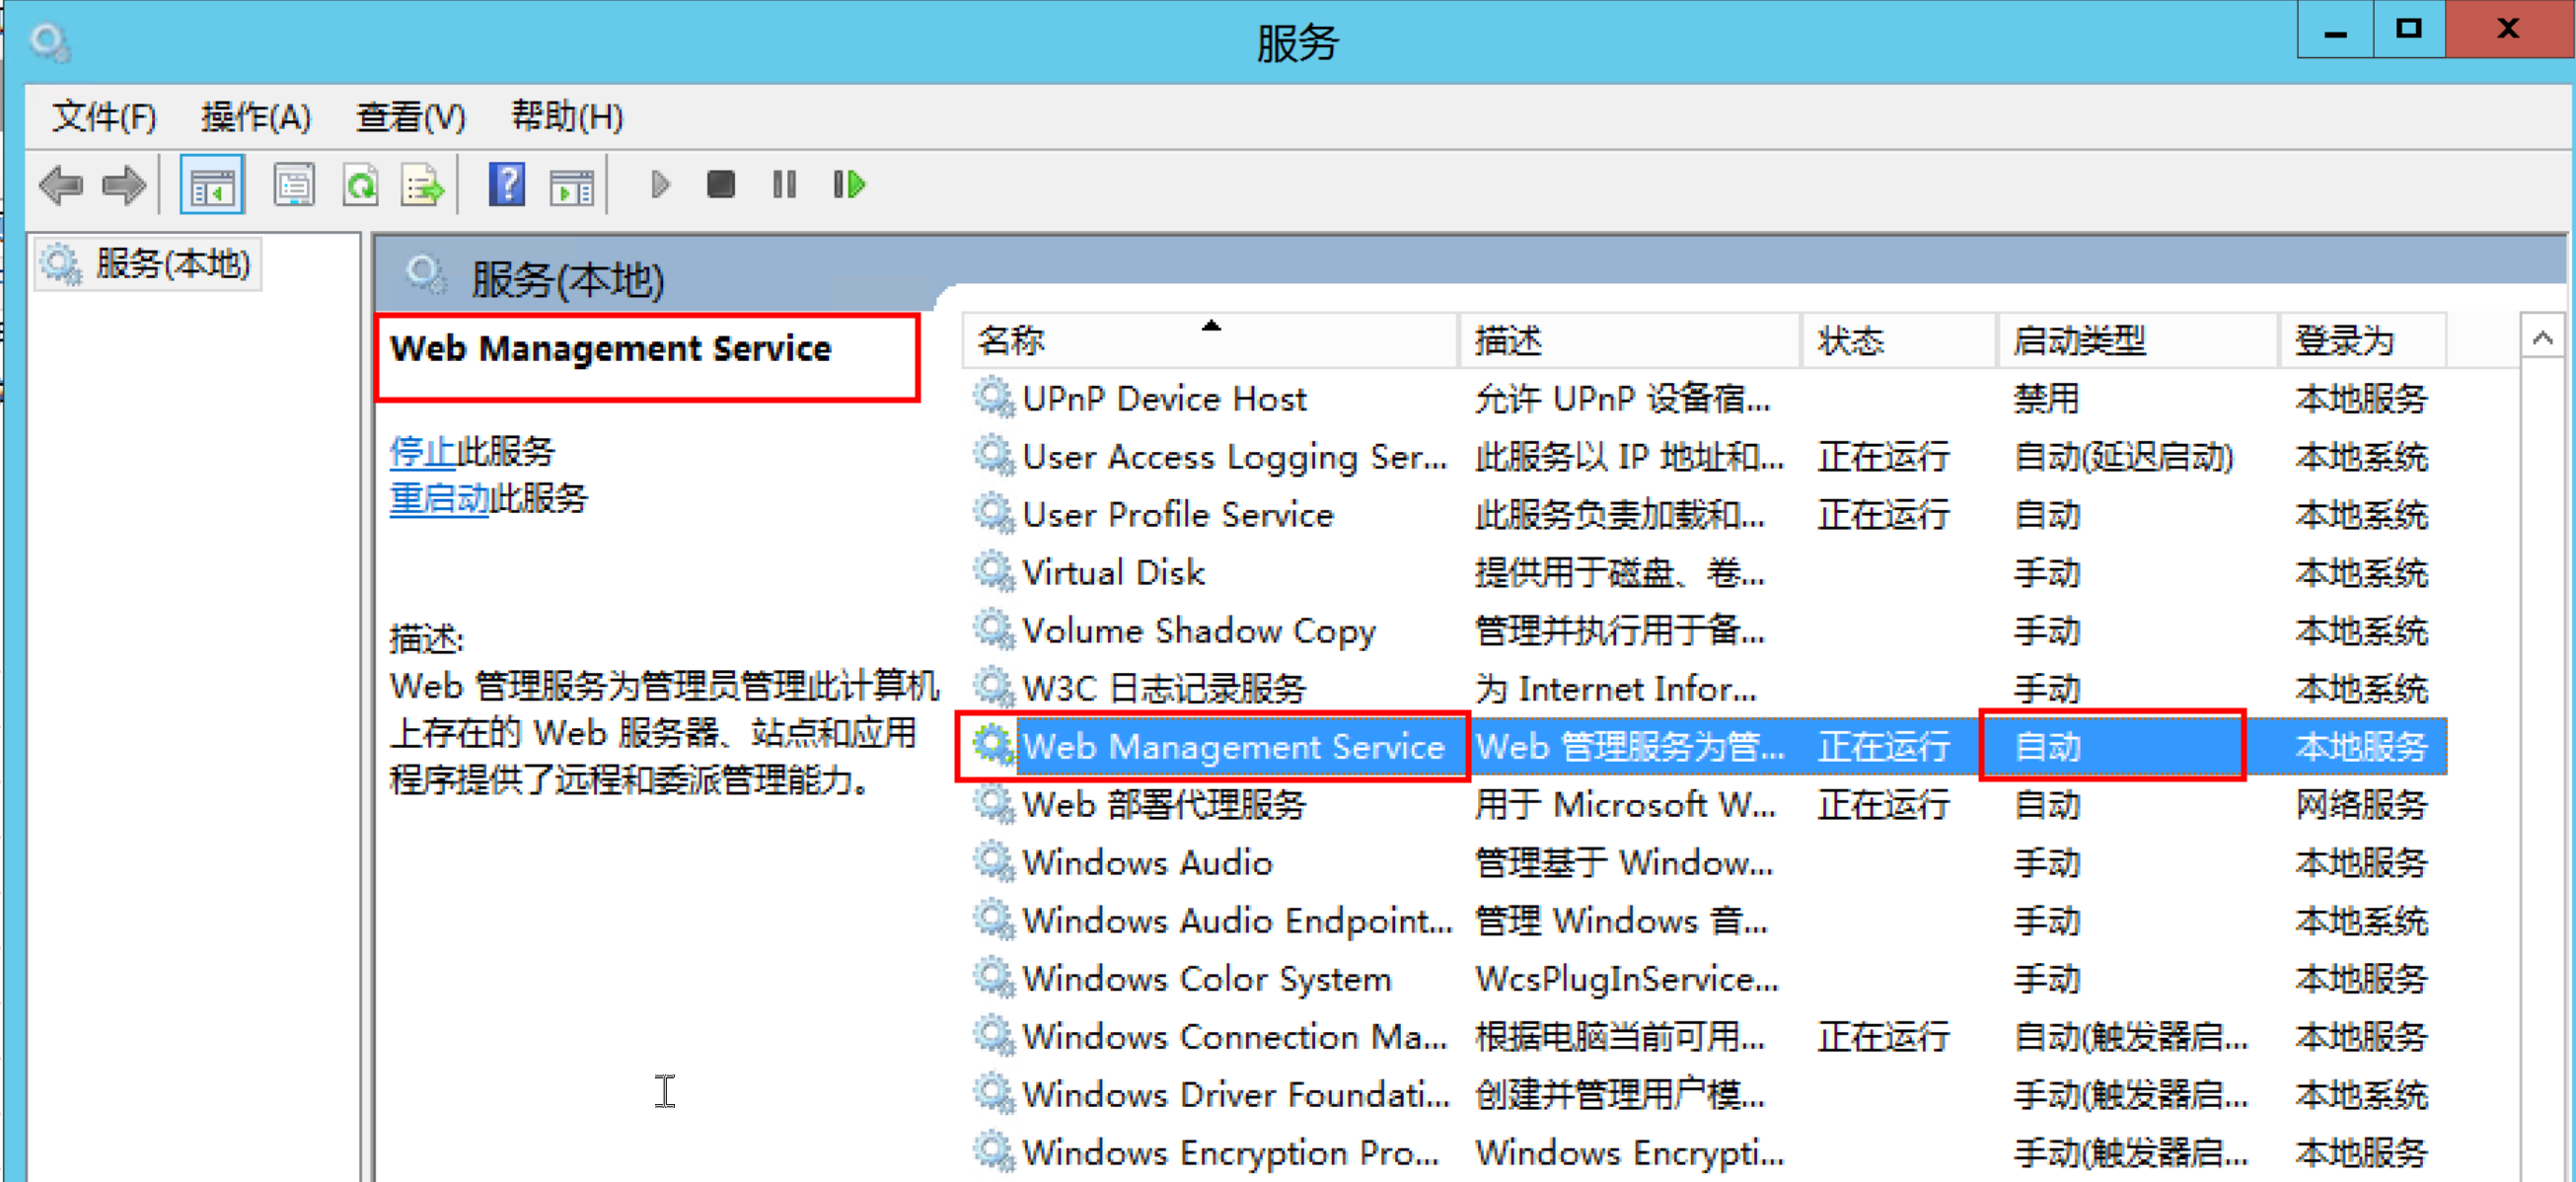This screenshot has height=1182, width=2576.
Task: Open the Properties toolbar icon
Action: [294, 185]
